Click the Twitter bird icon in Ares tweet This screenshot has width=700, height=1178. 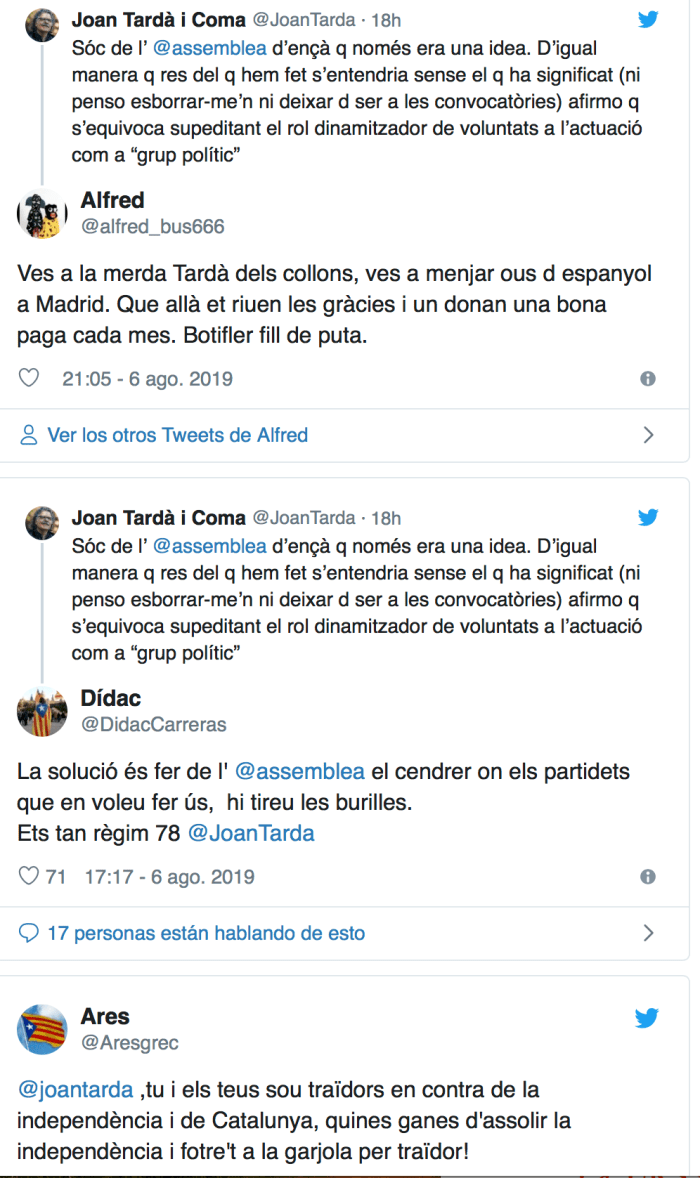[x=647, y=1018]
